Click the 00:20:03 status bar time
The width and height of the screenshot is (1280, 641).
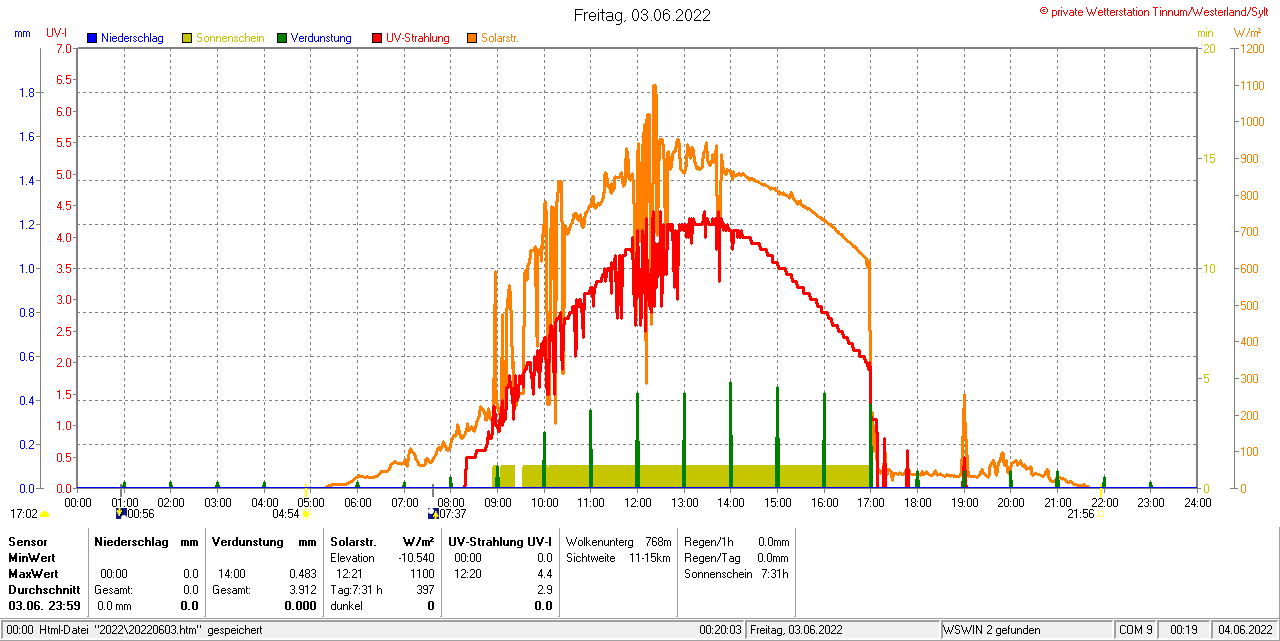click(x=720, y=630)
